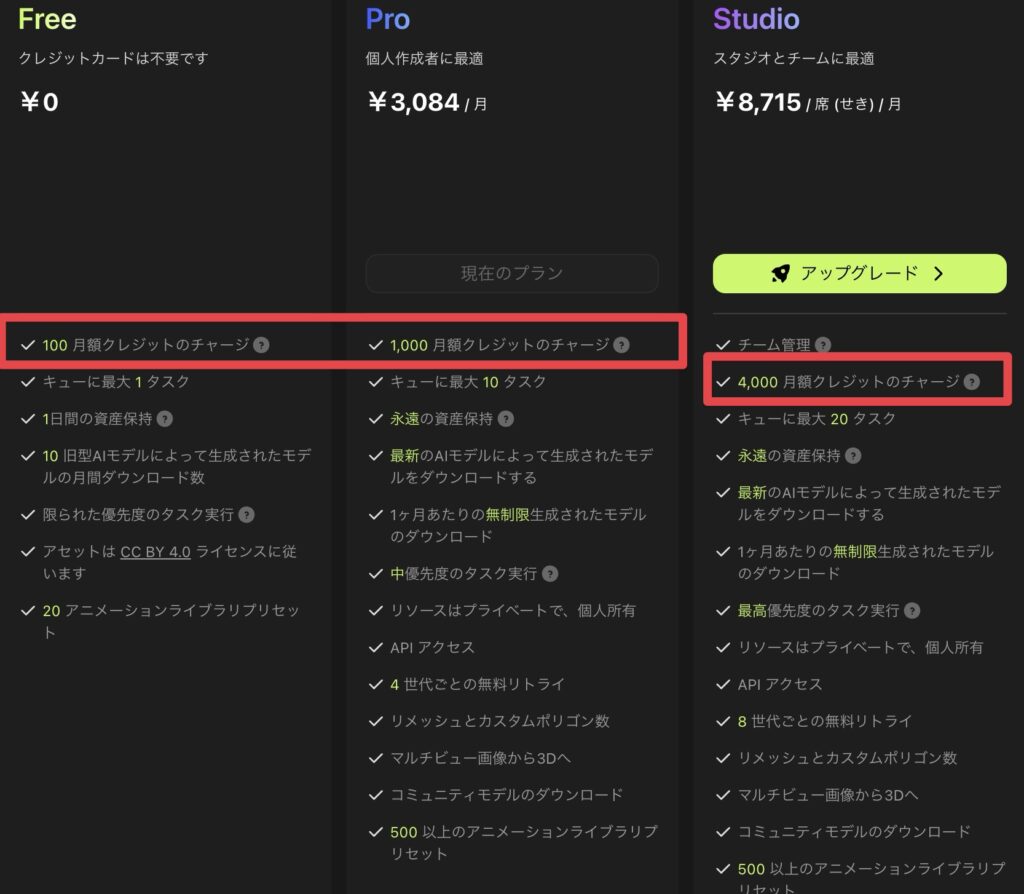
Task: Click Studio コミュニティモデルのダウンロード feature
Action: (854, 832)
